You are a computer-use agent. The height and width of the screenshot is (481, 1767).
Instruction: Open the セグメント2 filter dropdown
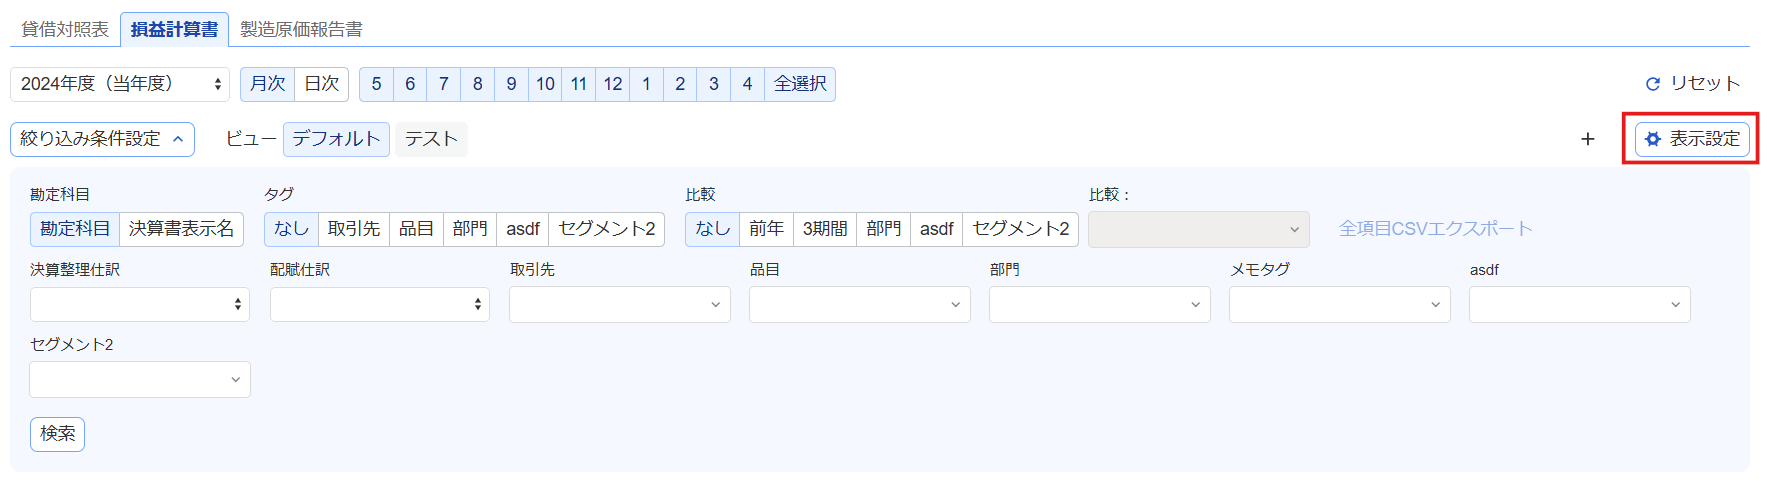pos(140,379)
